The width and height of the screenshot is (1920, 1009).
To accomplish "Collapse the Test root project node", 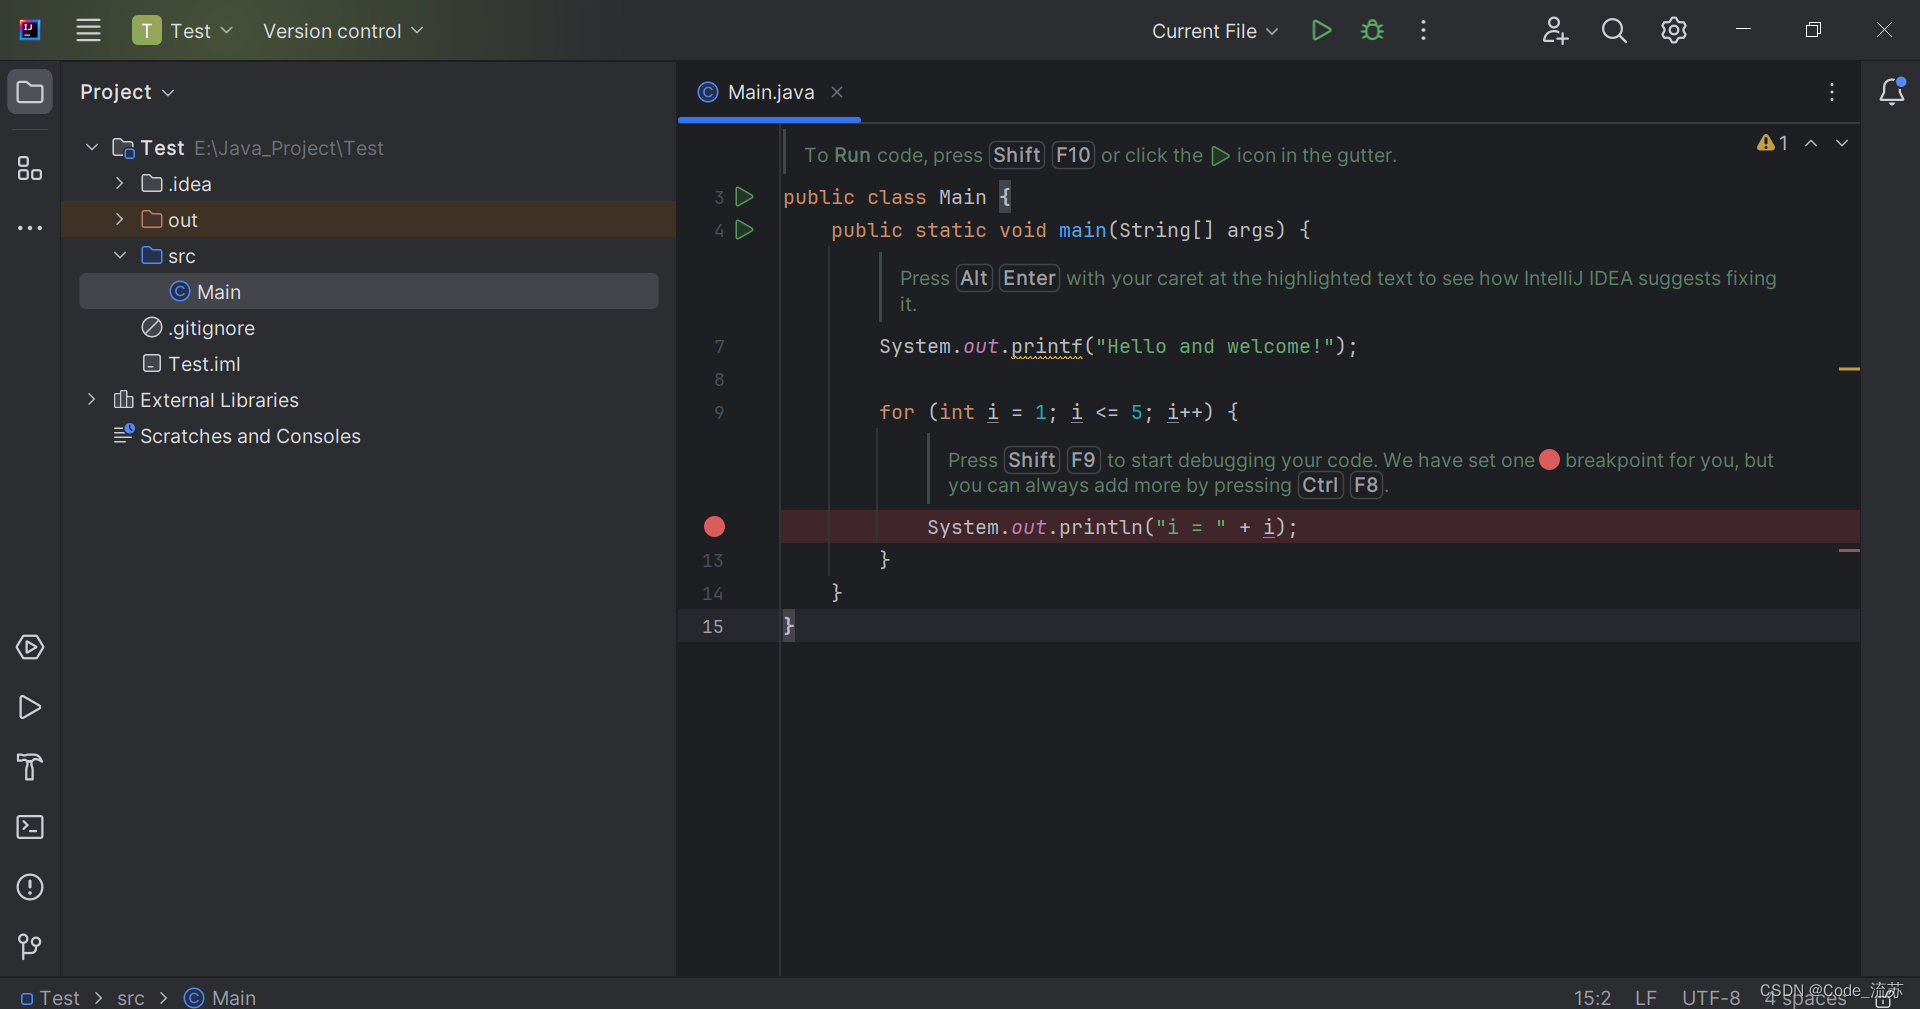I will 92,147.
